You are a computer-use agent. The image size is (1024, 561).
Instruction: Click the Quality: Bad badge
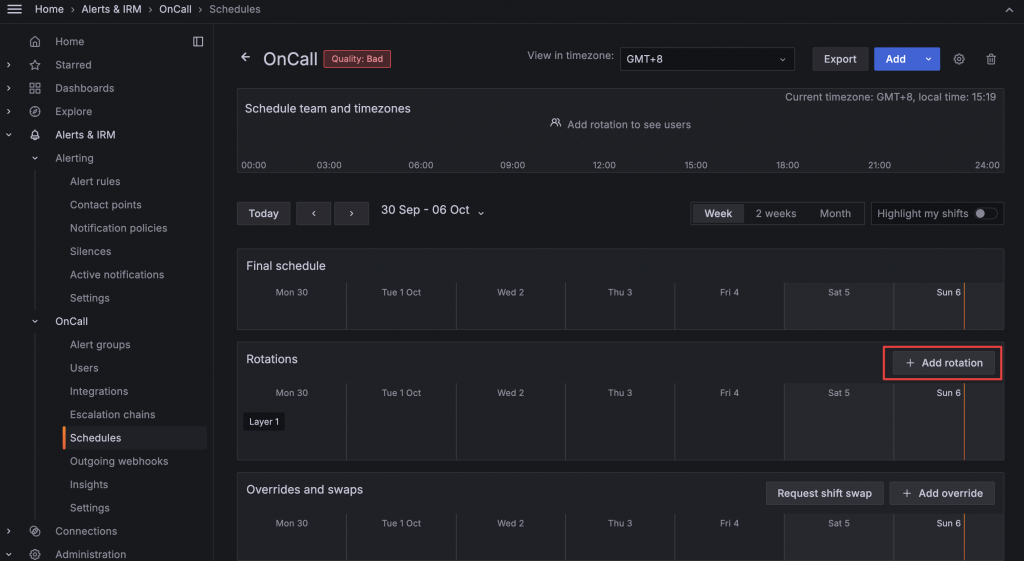(357, 59)
